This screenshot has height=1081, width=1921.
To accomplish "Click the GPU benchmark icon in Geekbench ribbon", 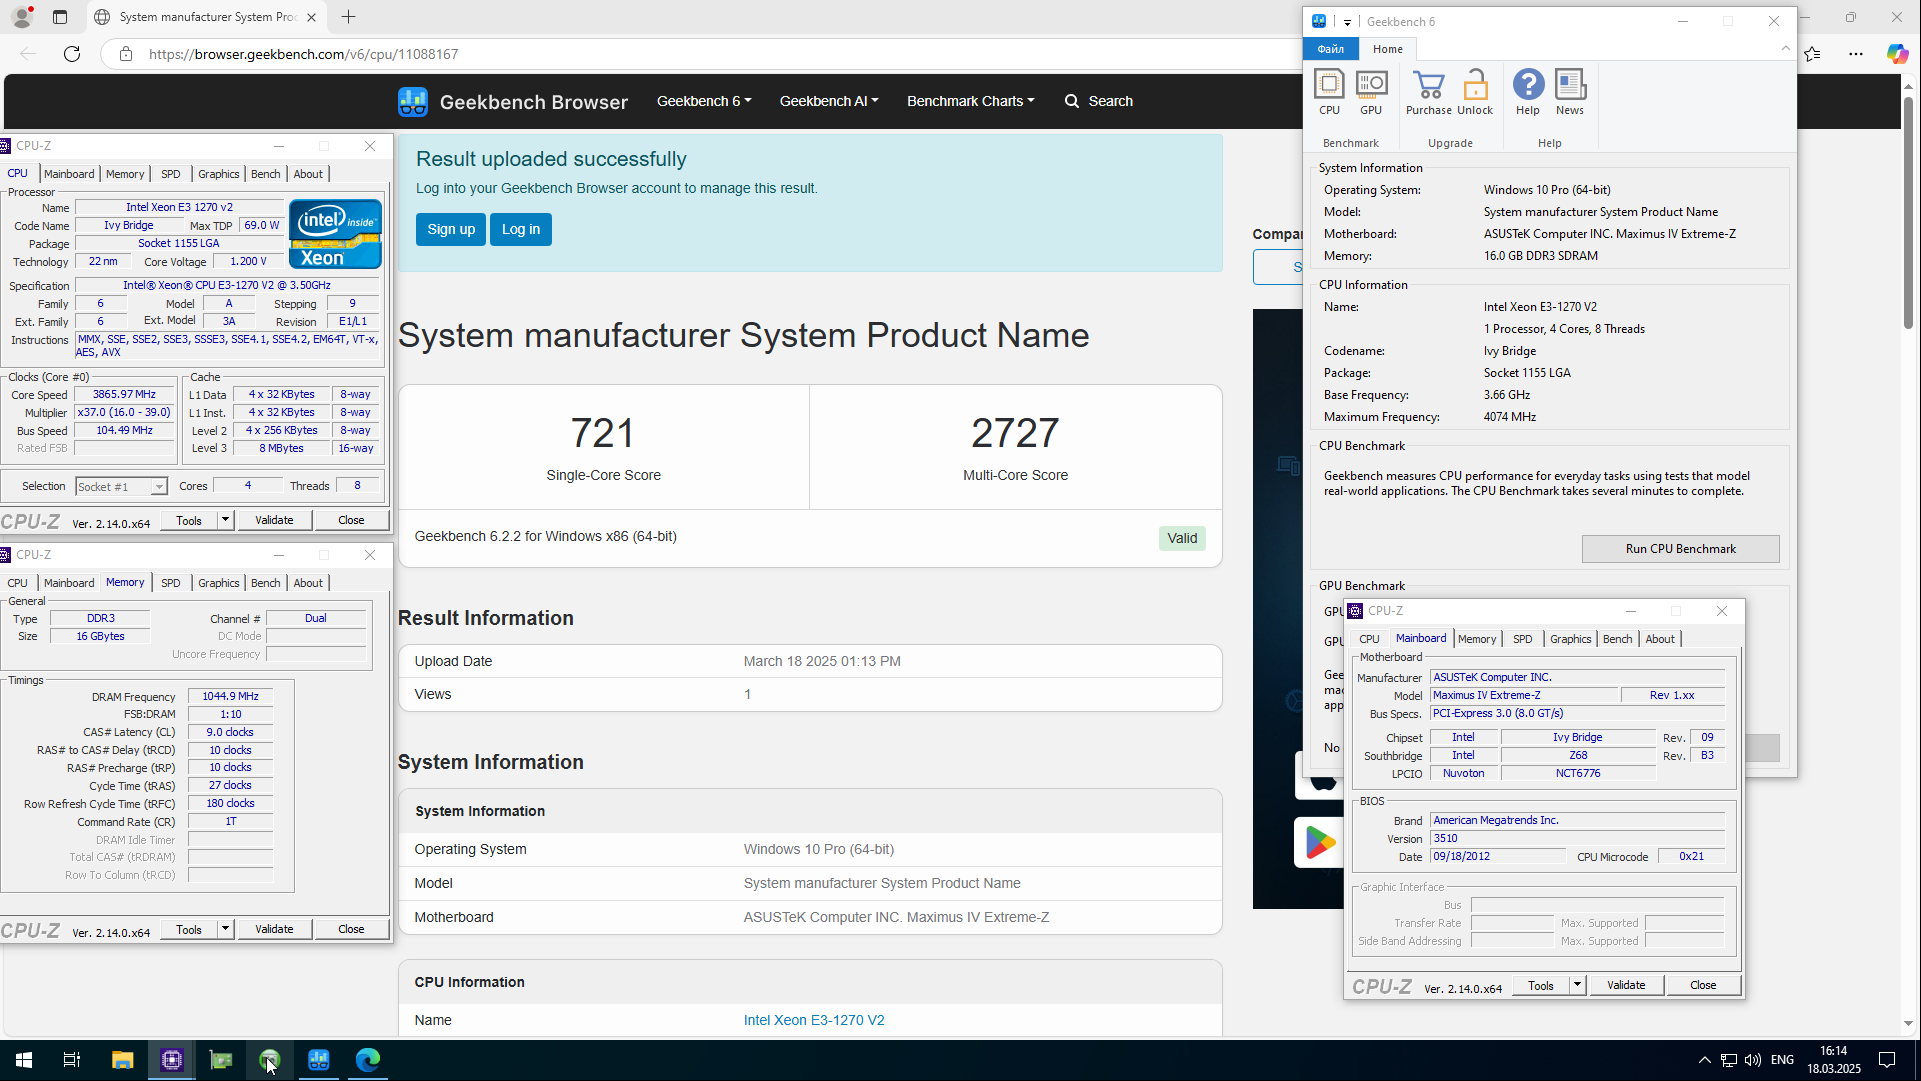I will [x=1371, y=92].
